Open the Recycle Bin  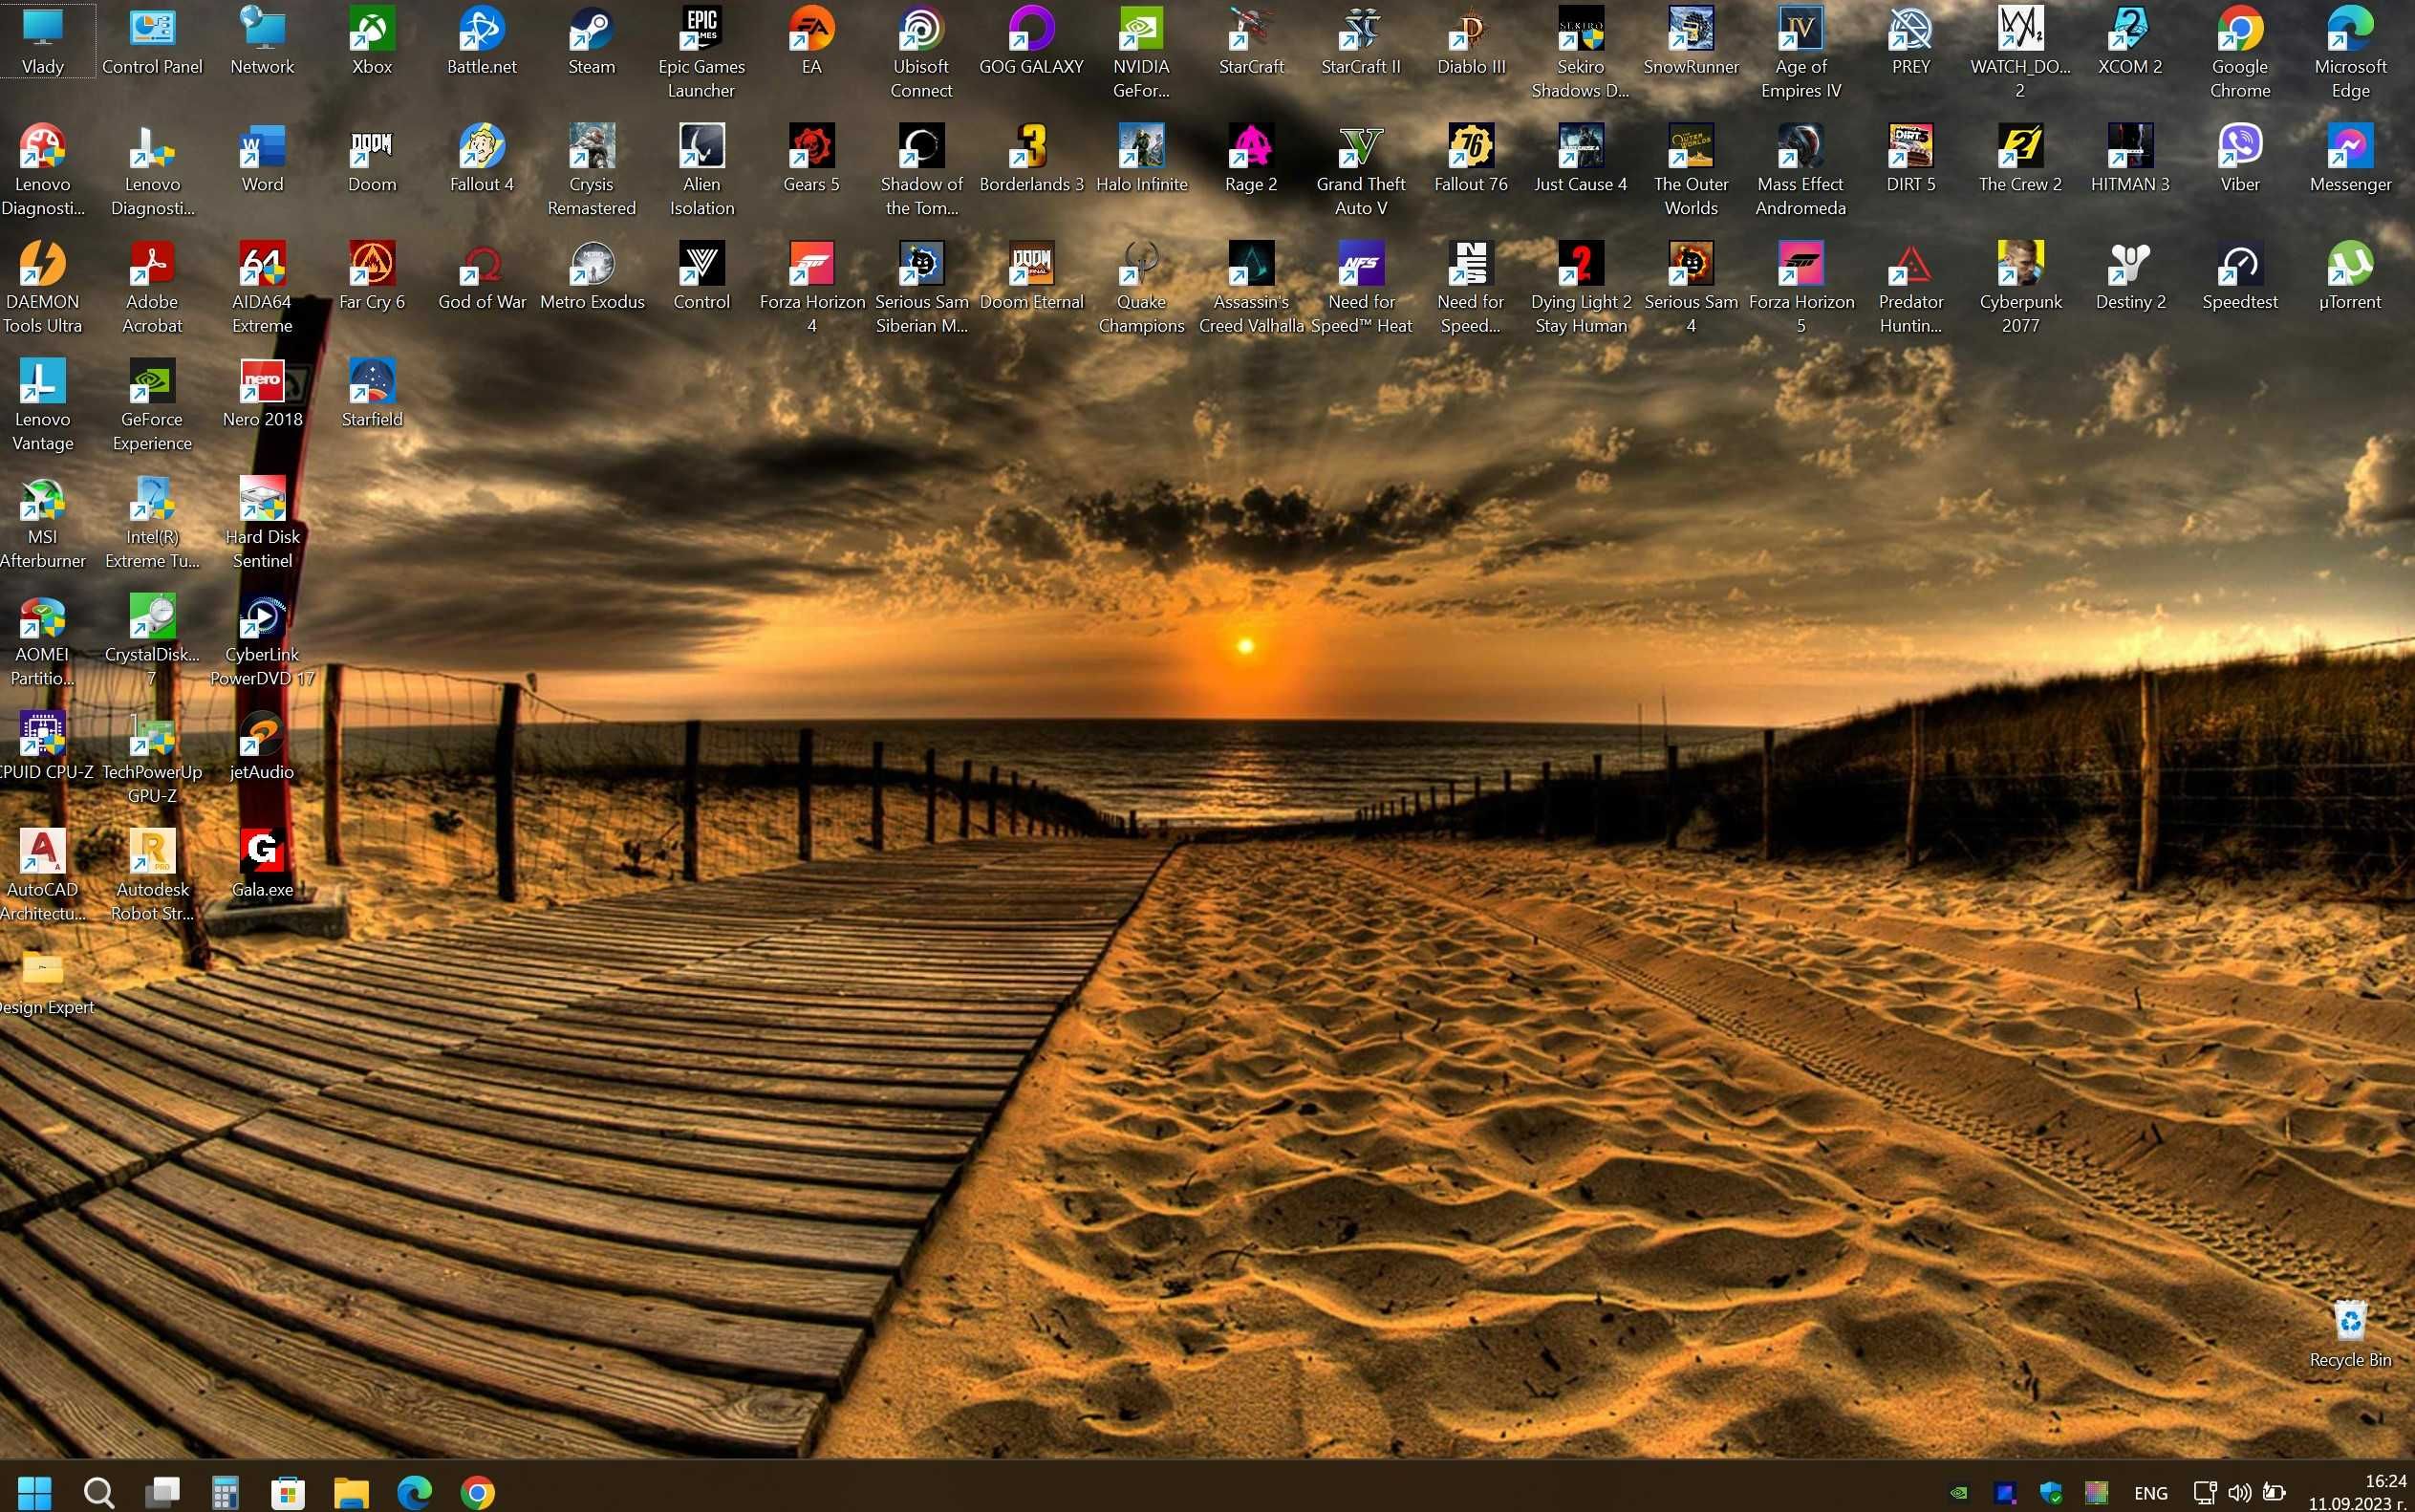(2350, 1334)
